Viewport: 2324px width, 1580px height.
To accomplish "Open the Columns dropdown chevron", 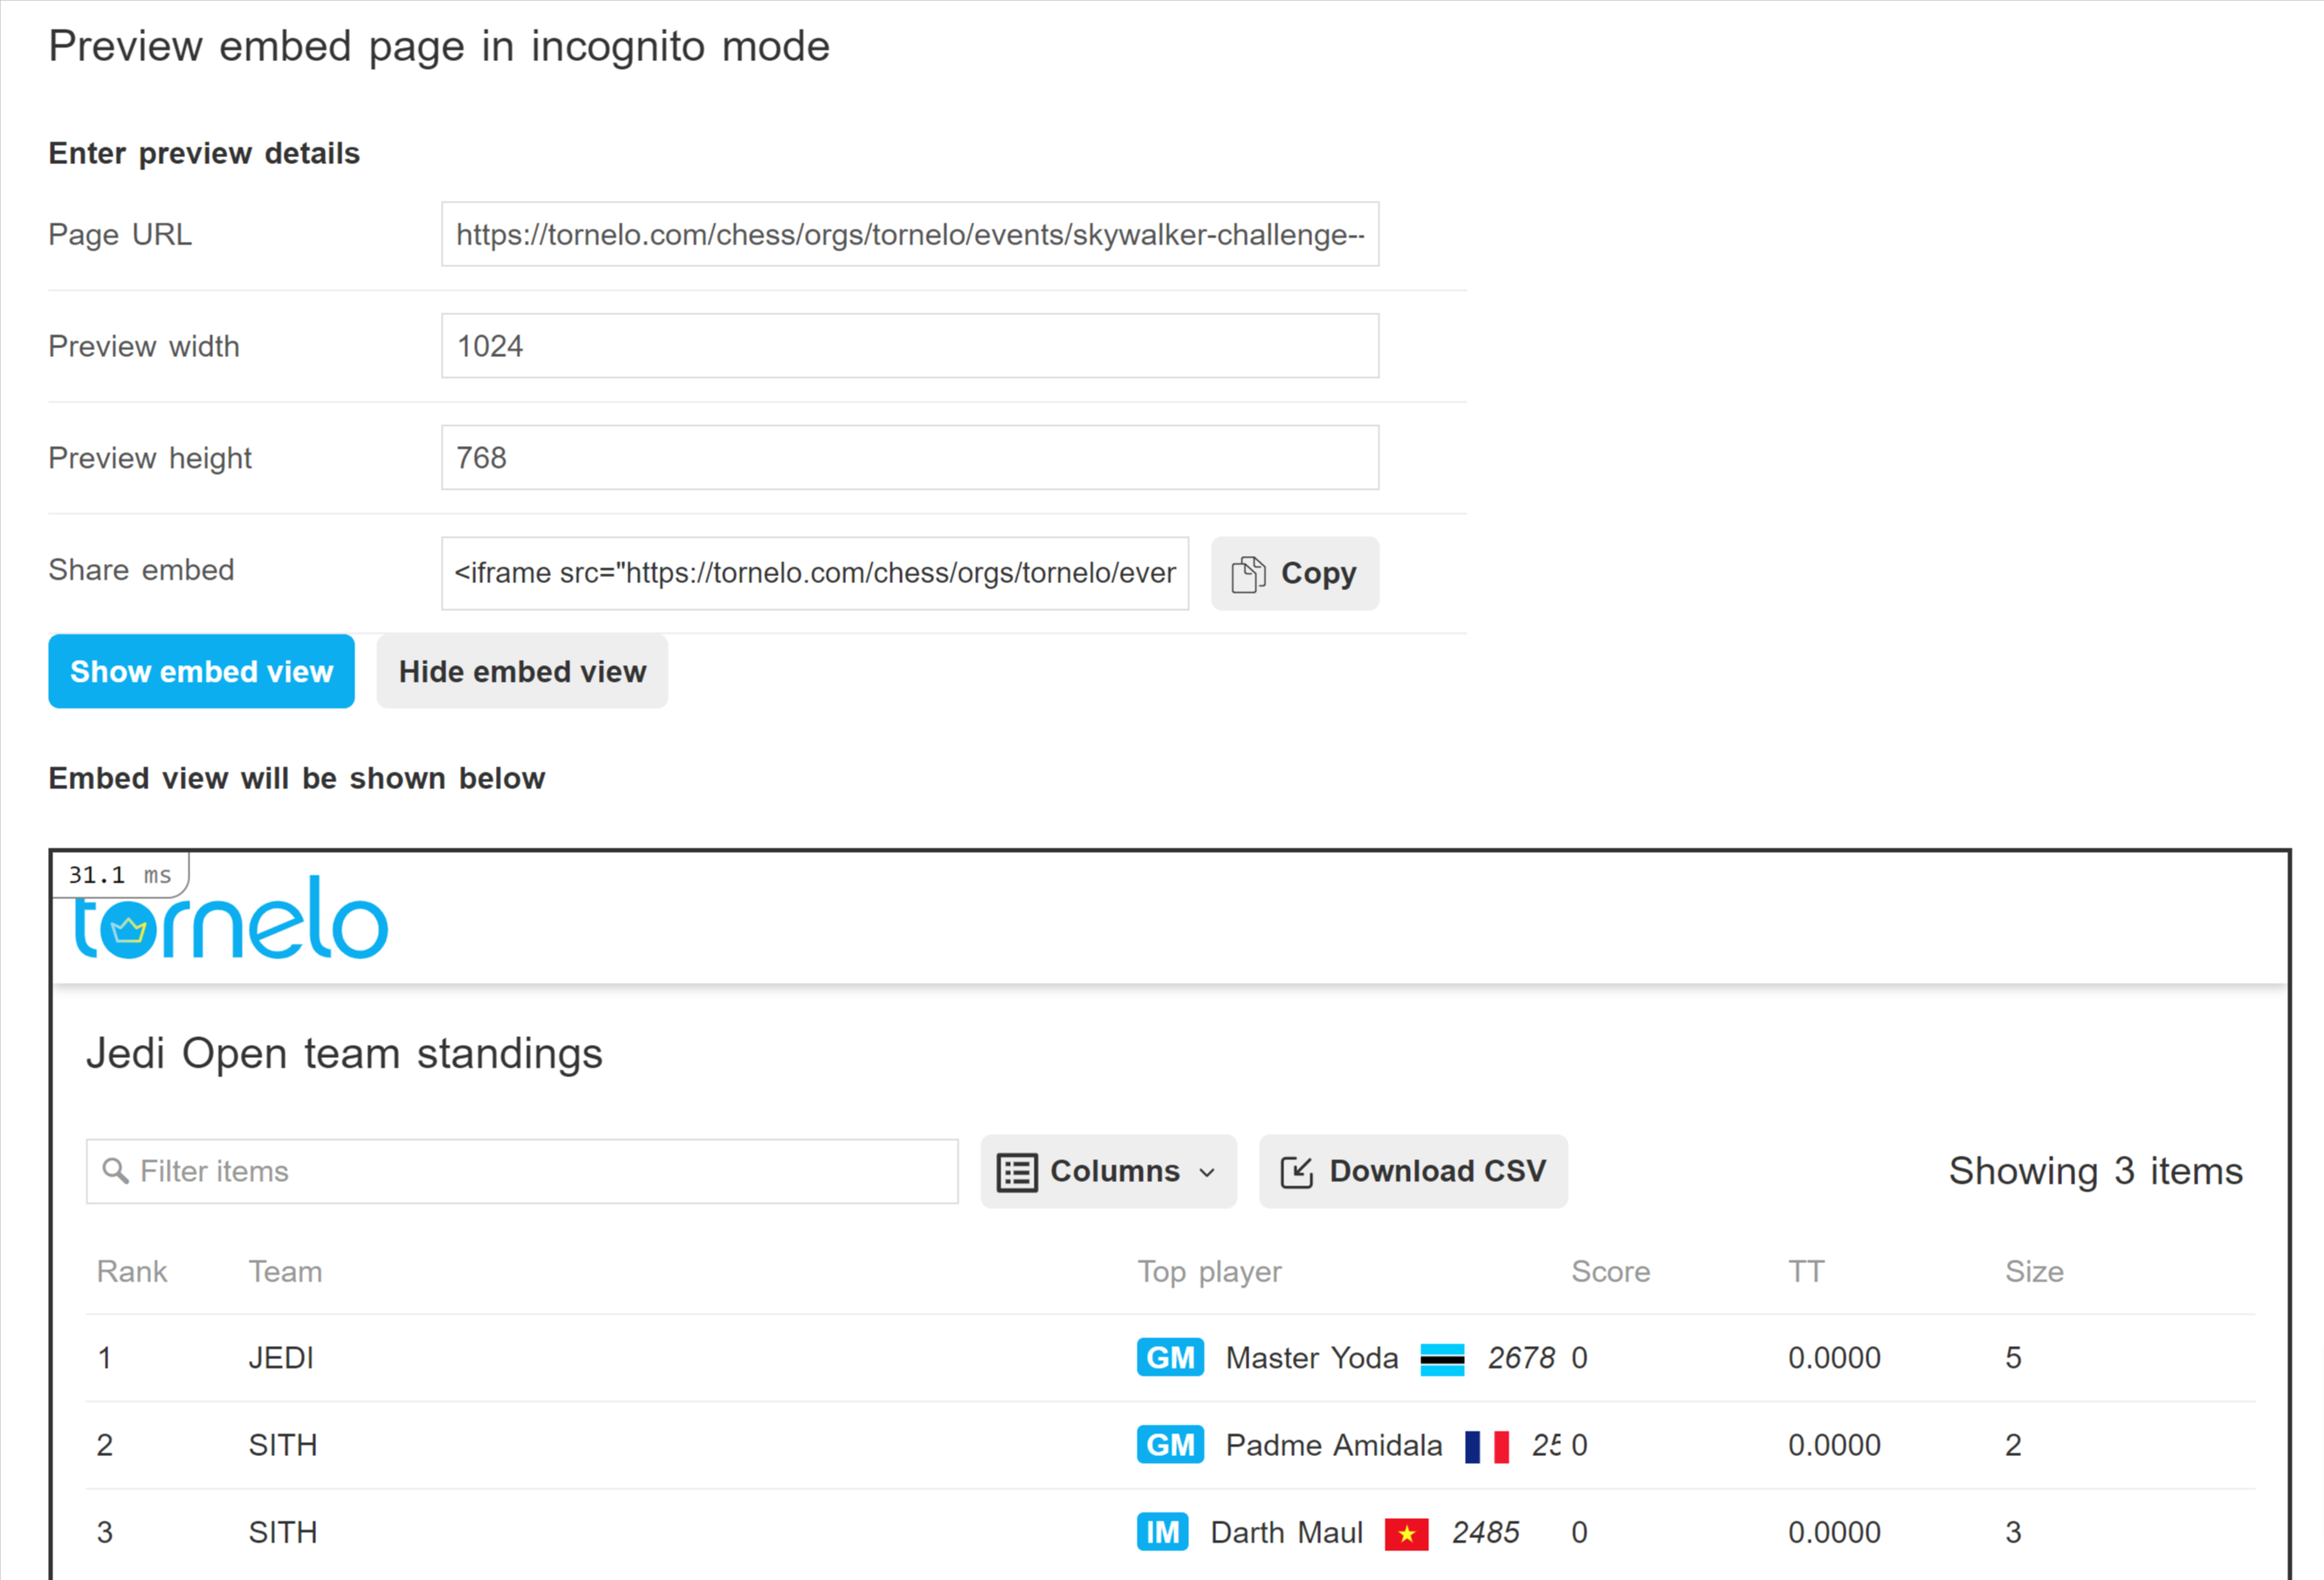I will (1207, 1172).
